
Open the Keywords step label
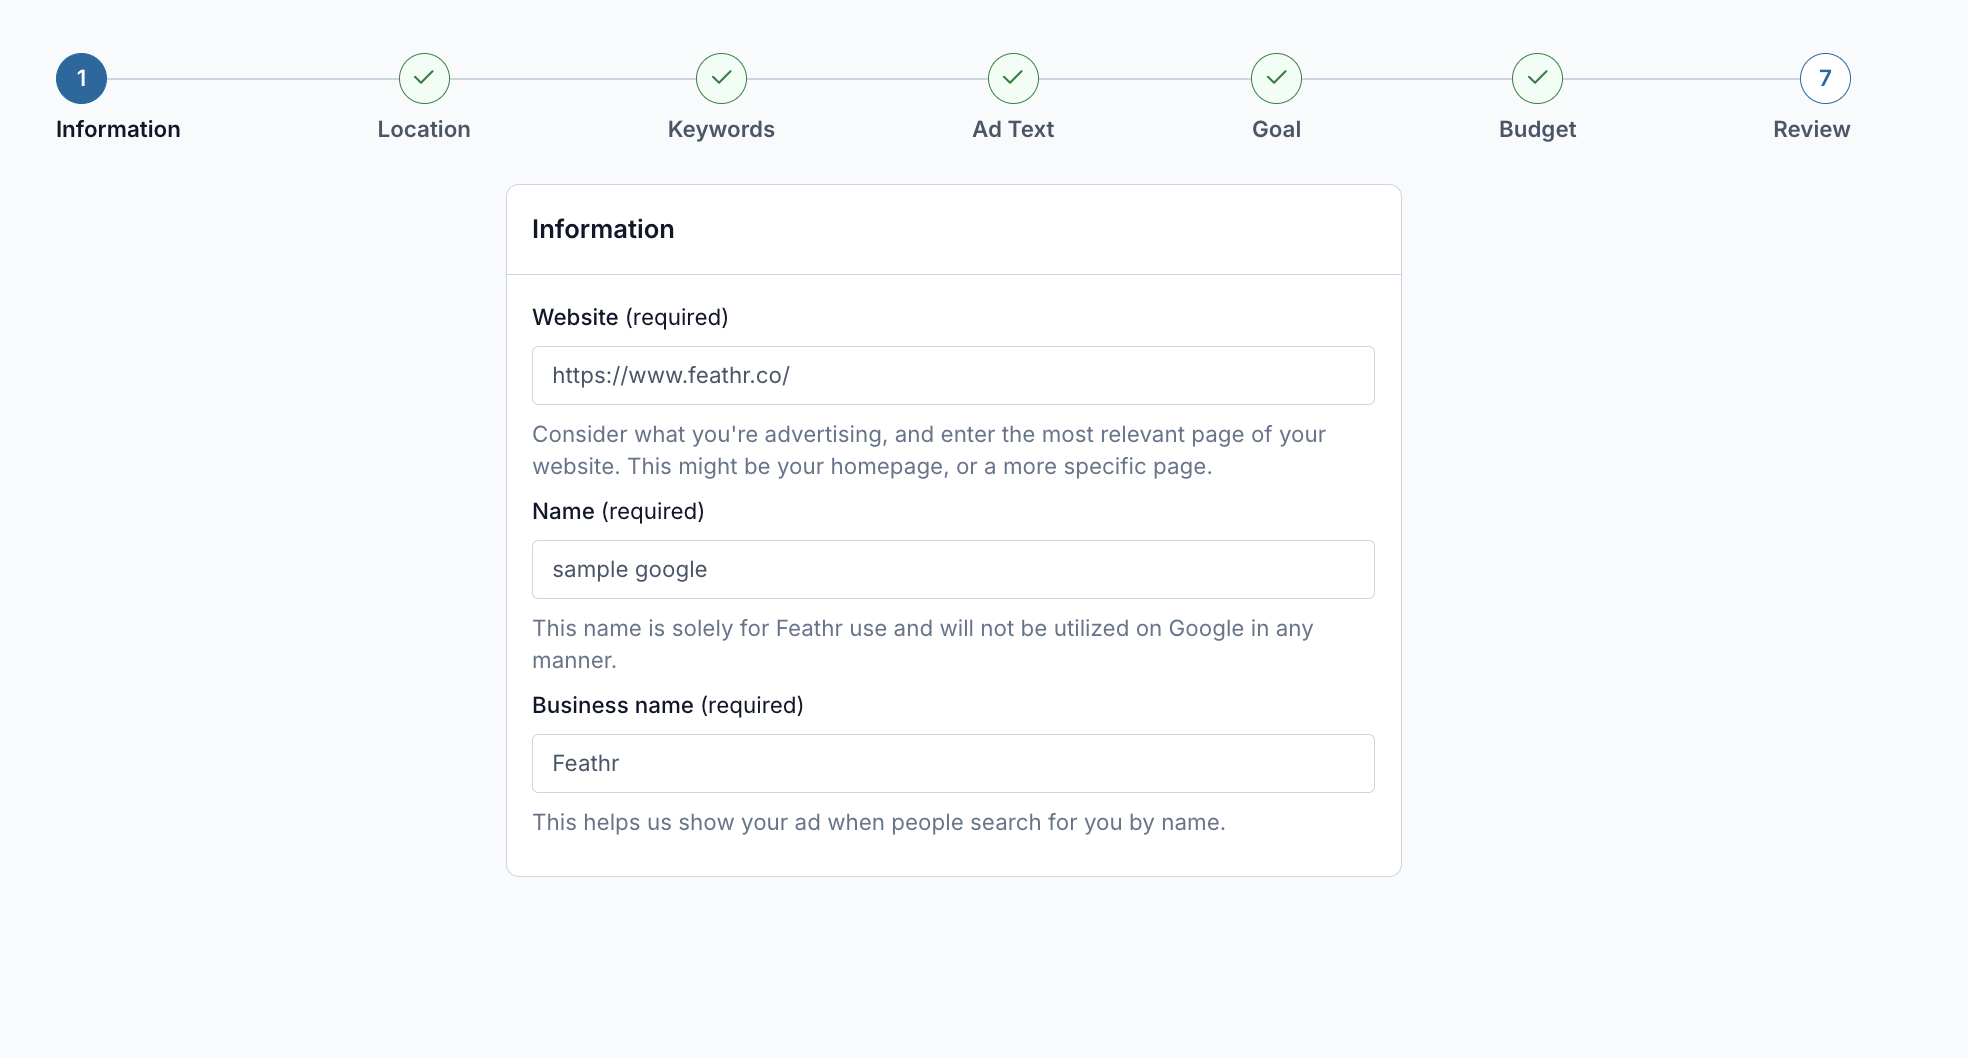(x=721, y=129)
